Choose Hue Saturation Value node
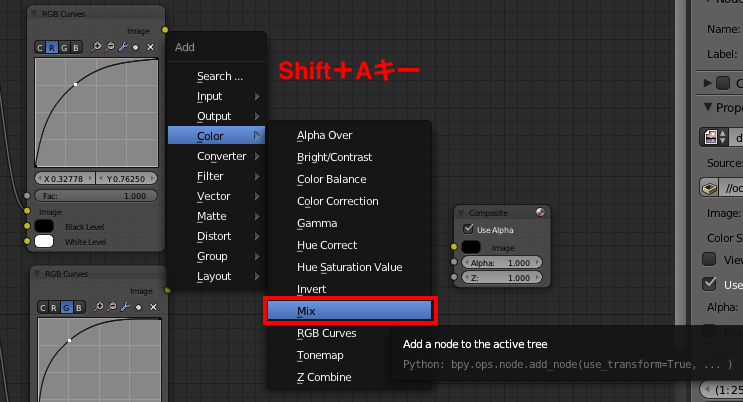The width and height of the screenshot is (743, 402). (x=350, y=267)
